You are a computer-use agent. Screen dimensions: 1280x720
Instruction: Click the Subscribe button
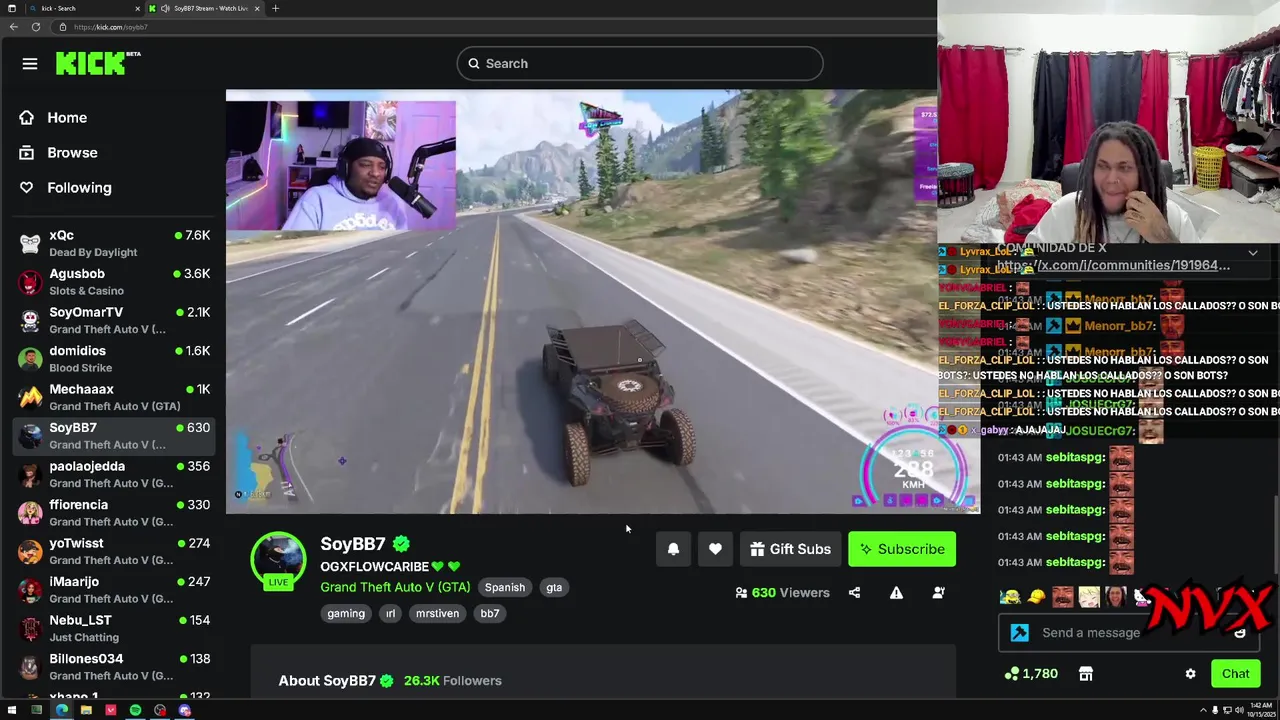(x=902, y=549)
